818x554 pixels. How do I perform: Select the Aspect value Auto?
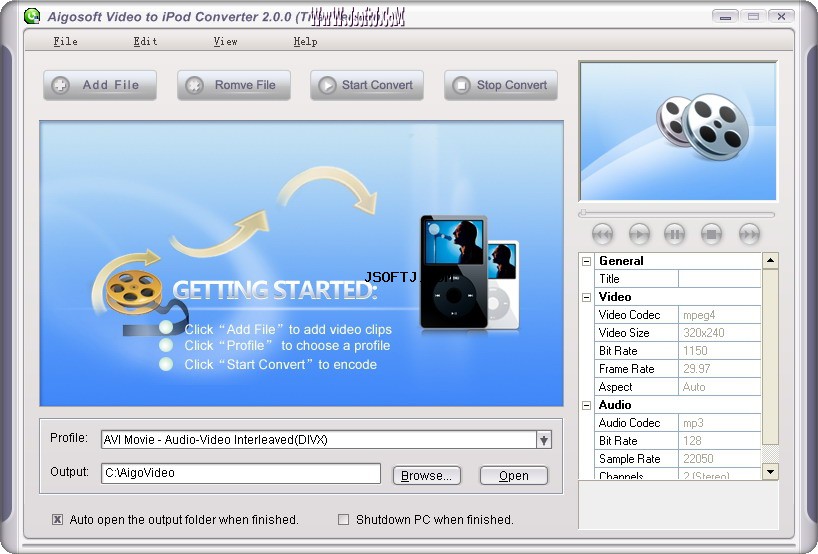(x=719, y=387)
